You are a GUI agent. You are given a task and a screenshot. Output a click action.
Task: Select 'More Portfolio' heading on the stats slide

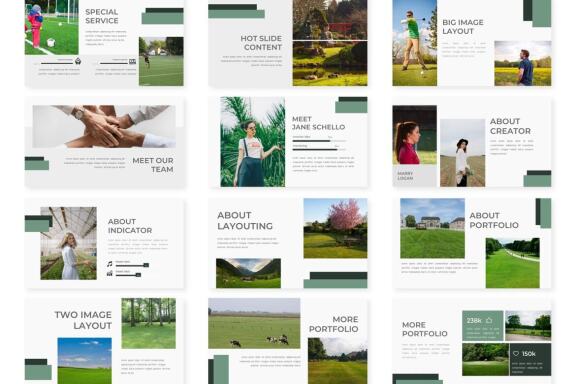tap(425, 329)
